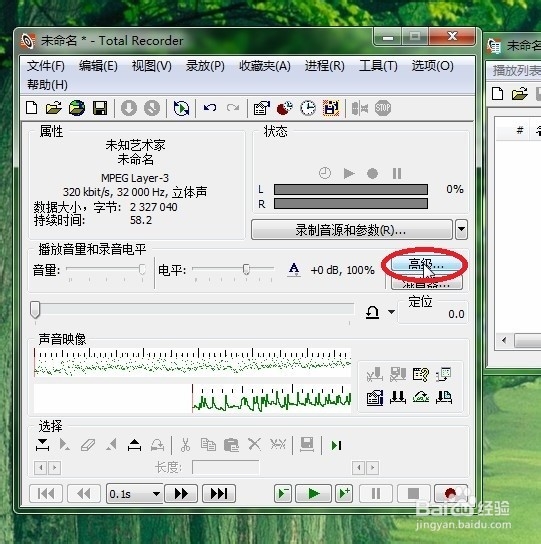Open the file properties toolbar icon
This screenshot has height=544, width=541.
[x=262, y=108]
